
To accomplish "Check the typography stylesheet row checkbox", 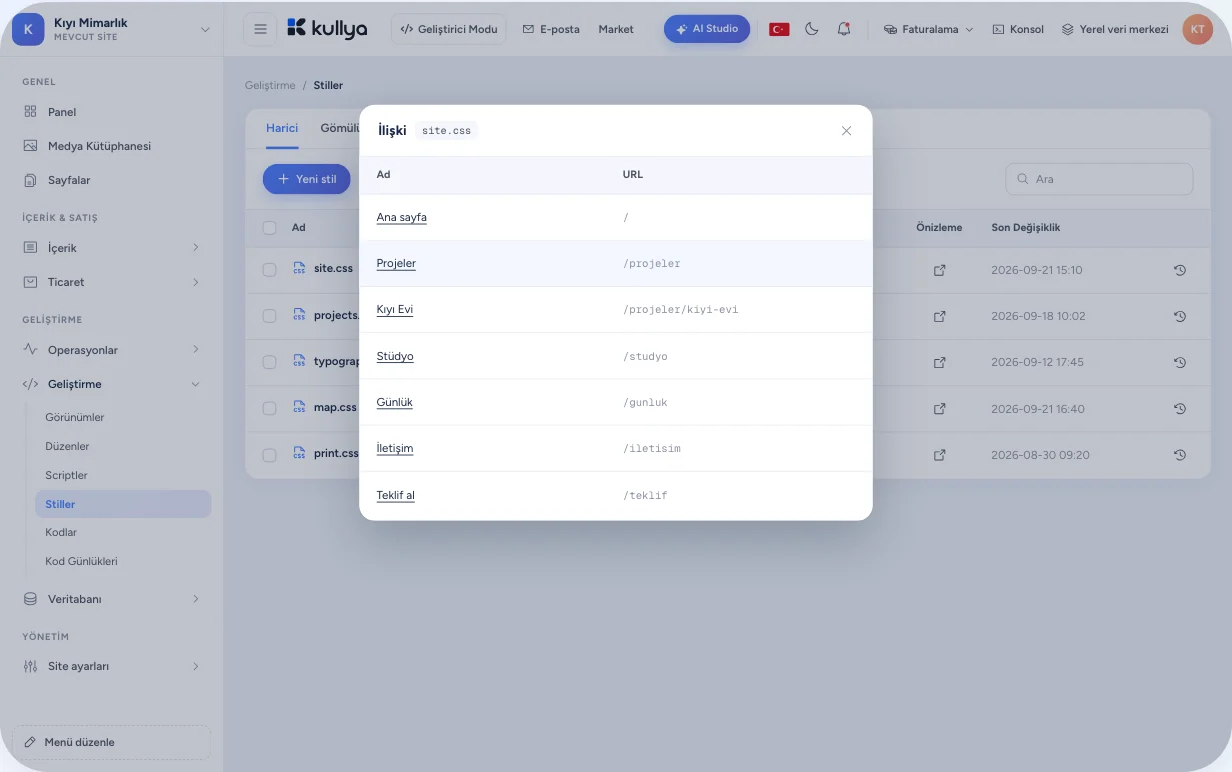I will 269,362.
